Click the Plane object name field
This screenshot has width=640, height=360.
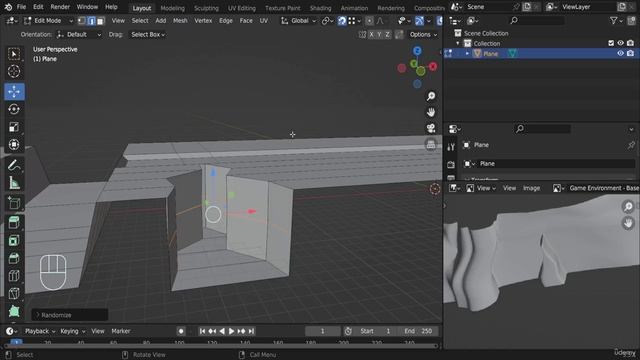point(549,164)
